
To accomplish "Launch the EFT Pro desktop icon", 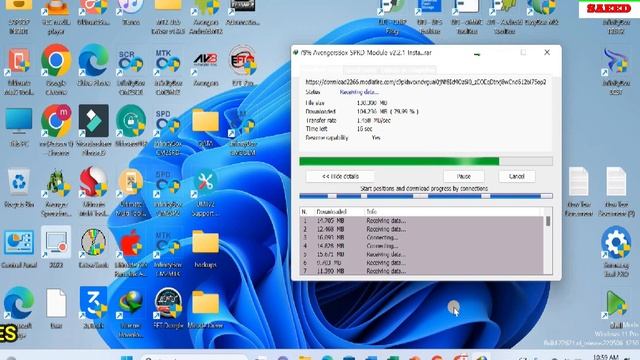I will [242, 61].
